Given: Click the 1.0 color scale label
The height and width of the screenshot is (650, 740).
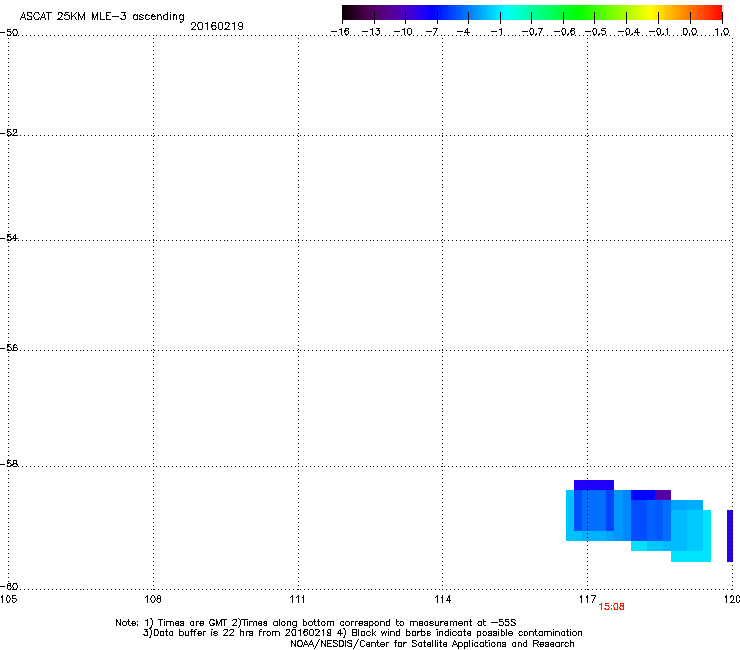Looking at the screenshot, I should pos(722,32).
